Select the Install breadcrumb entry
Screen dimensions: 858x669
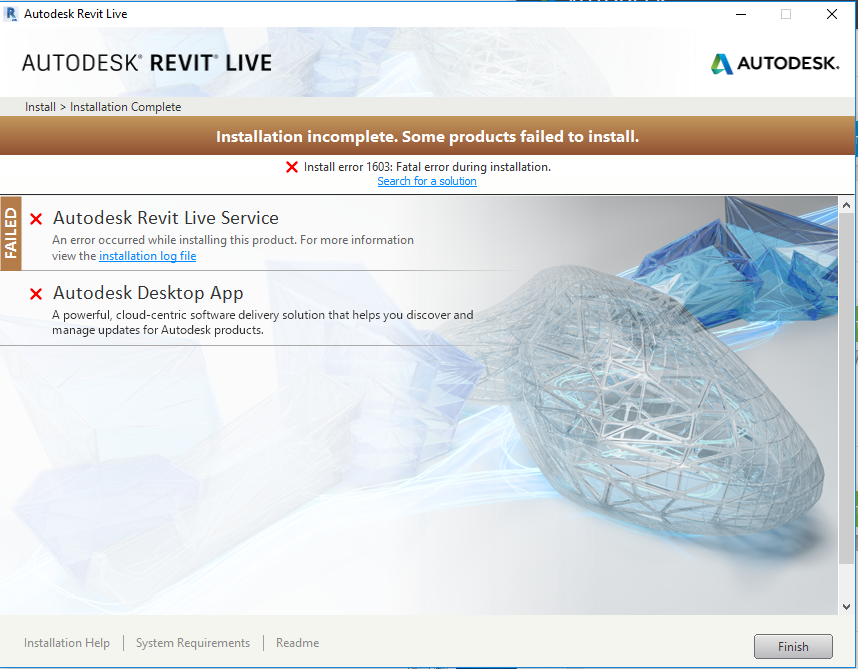(x=40, y=106)
